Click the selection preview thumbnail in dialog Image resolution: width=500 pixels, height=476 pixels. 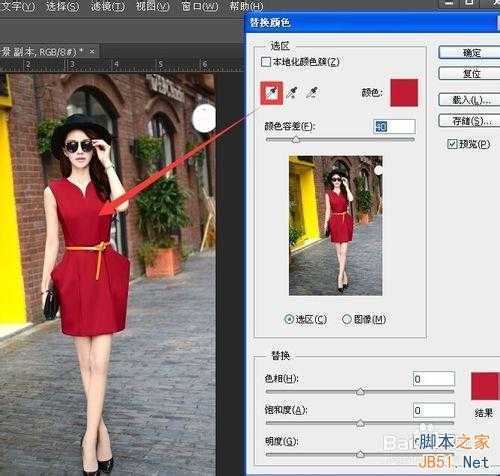coord(336,226)
